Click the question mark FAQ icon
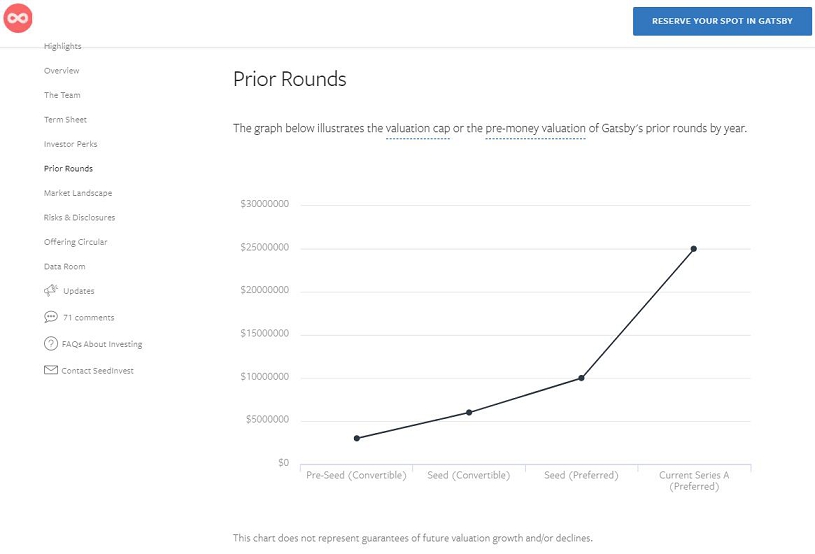This screenshot has height=554, width=815. (x=51, y=344)
